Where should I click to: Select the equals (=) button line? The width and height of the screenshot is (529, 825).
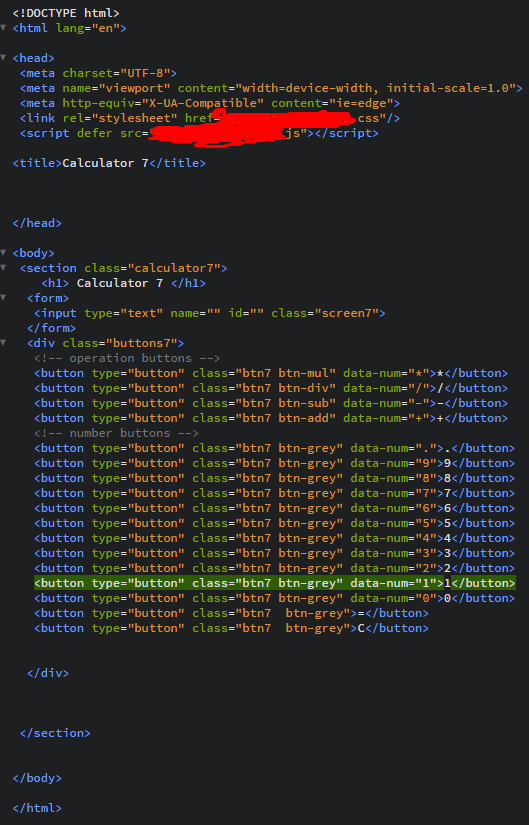pyautogui.click(x=232, y=613)
